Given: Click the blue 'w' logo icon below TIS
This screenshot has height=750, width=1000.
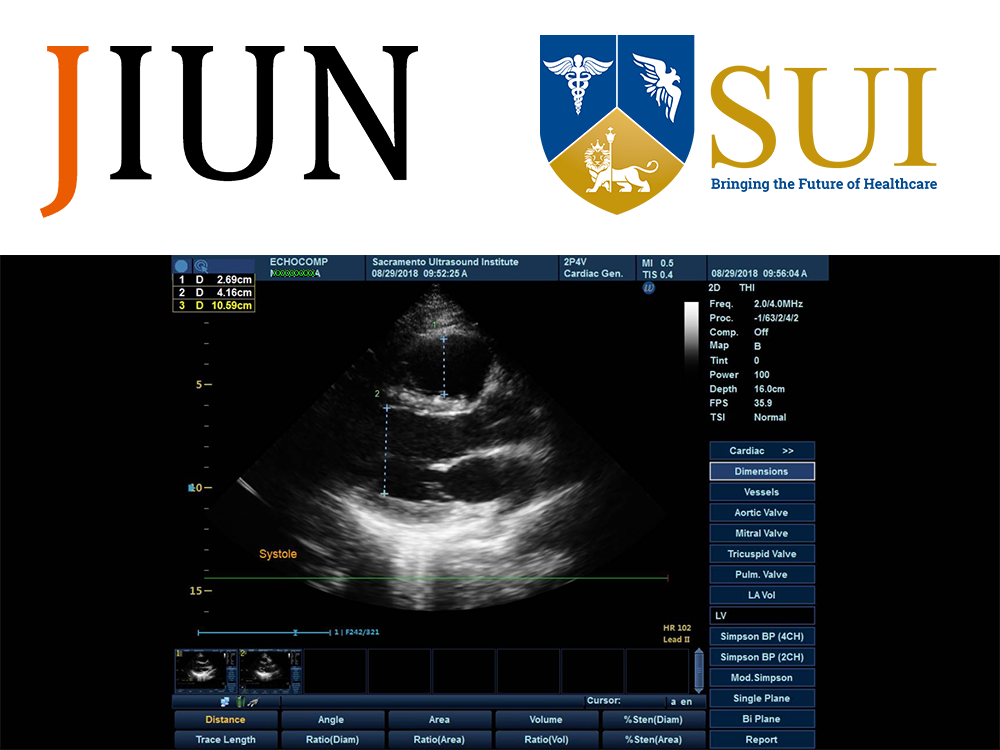Looking at the screenshot, I should [x=649, y=288].
